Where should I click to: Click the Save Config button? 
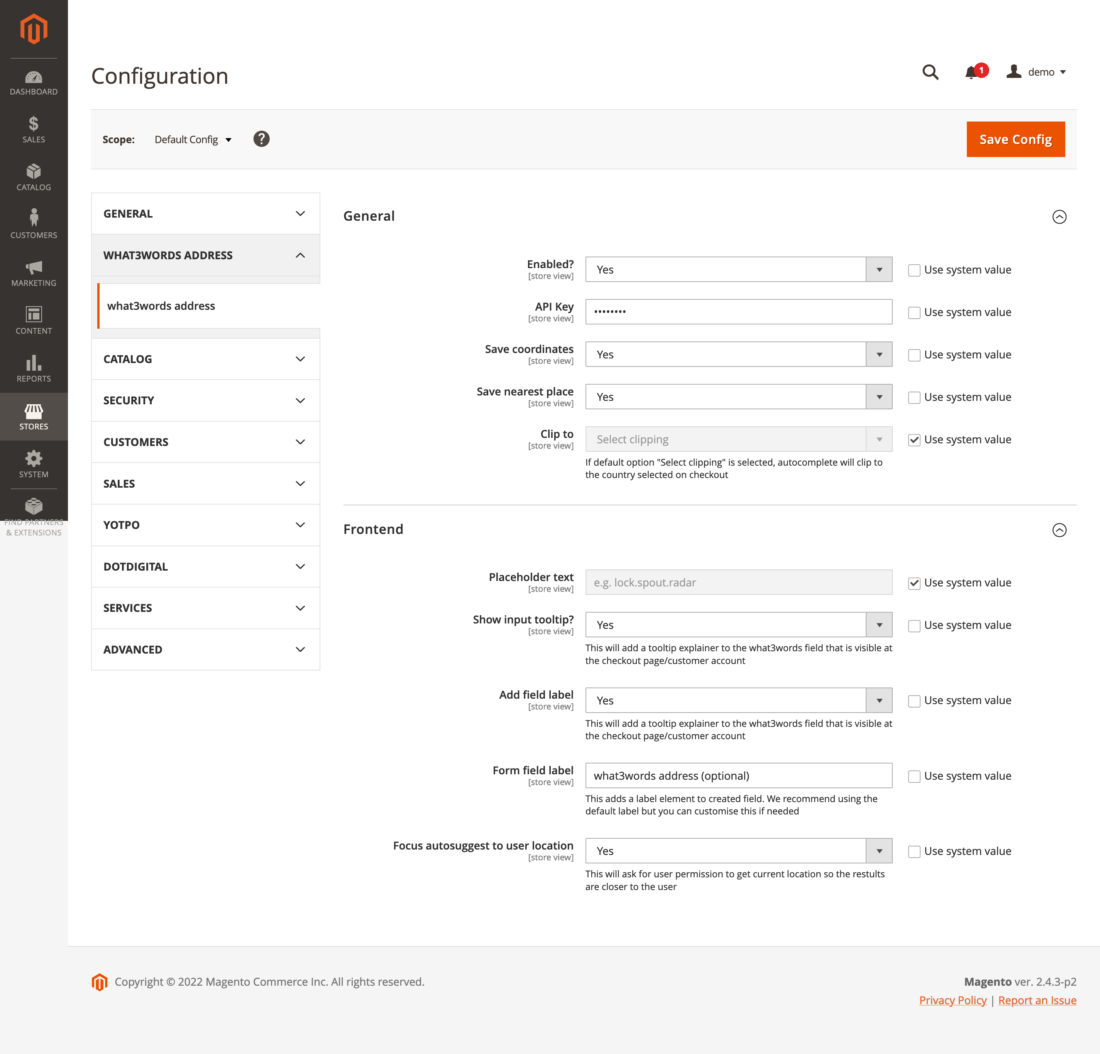[1015, 139]
